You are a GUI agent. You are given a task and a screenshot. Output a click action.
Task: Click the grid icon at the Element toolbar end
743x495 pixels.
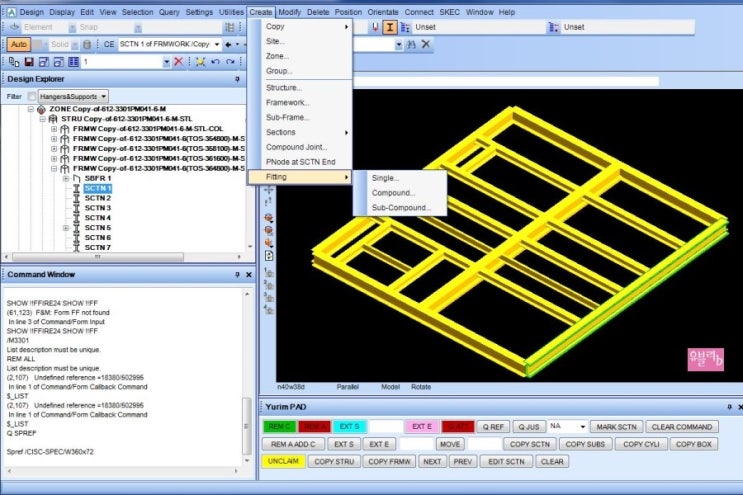coord(229,27)
